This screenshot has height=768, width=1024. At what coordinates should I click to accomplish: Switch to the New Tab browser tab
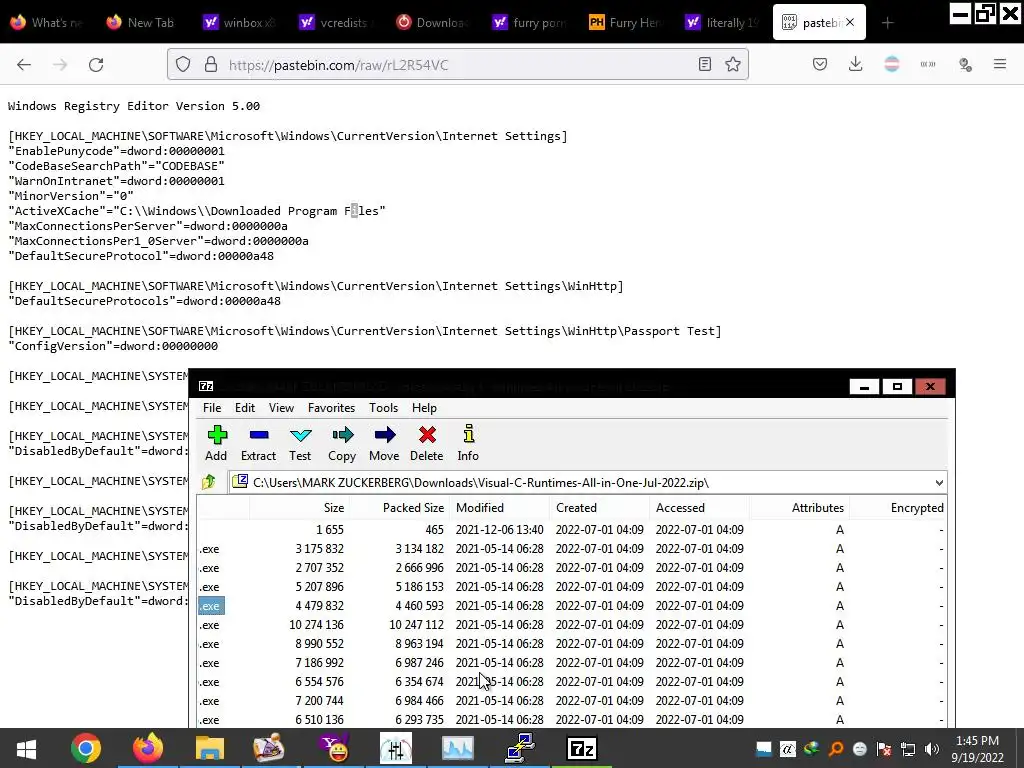pyautogui.click(x=141, y=22)
